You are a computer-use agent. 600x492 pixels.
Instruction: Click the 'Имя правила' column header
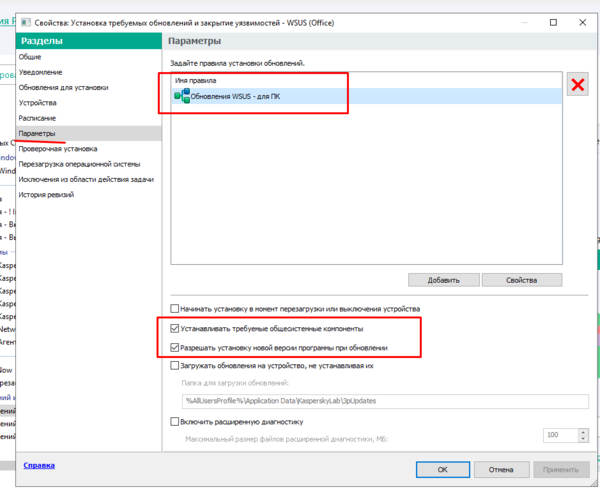pyautogui.click(x=196, y=80)
